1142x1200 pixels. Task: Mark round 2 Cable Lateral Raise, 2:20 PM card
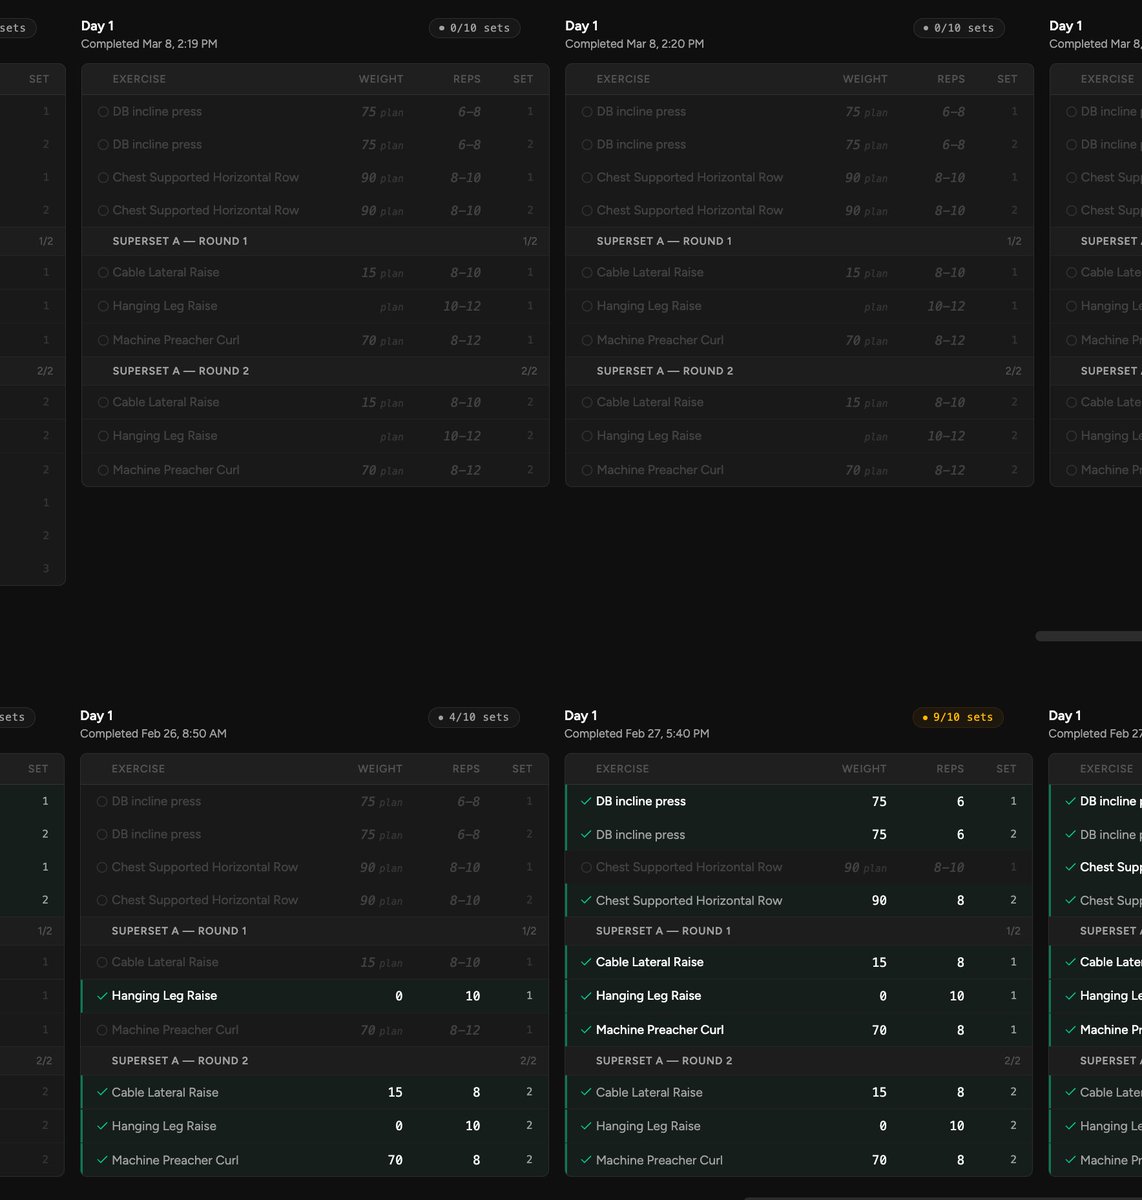(x=587, y=403)
